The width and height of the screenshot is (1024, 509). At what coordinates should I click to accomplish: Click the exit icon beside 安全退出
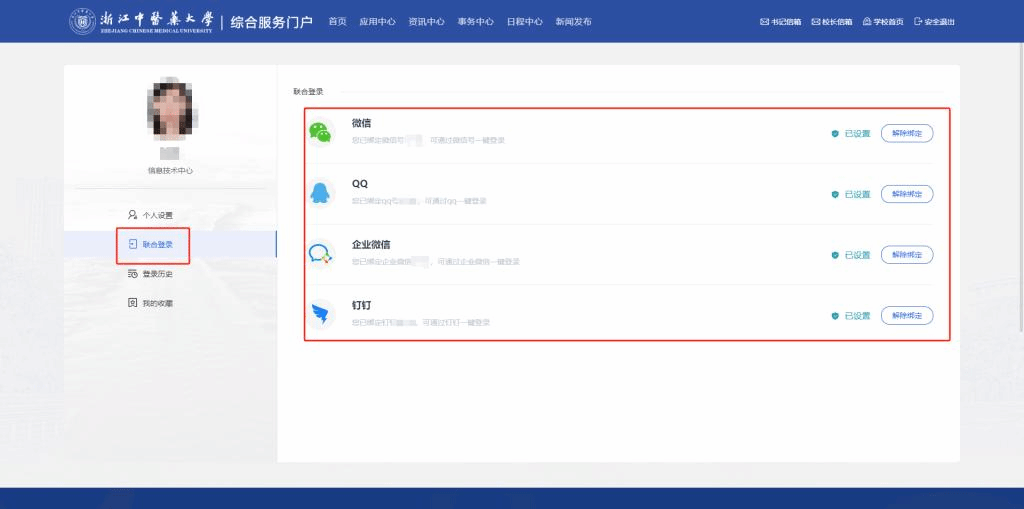917,22
